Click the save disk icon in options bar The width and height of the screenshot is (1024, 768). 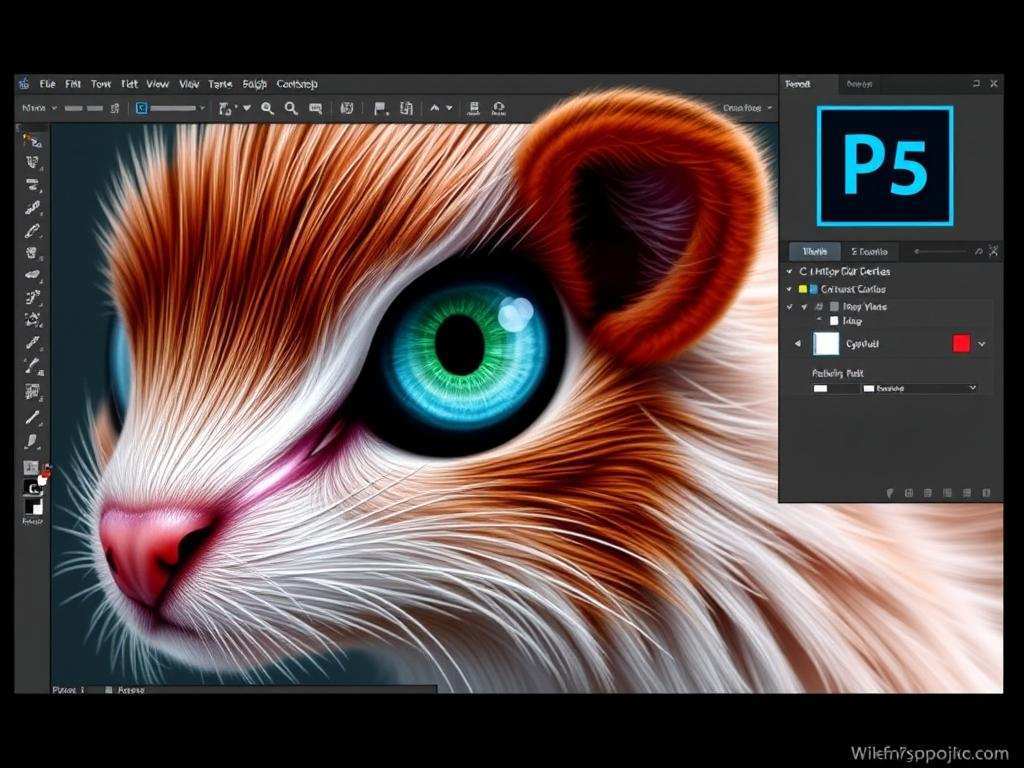tap(474, 108)
